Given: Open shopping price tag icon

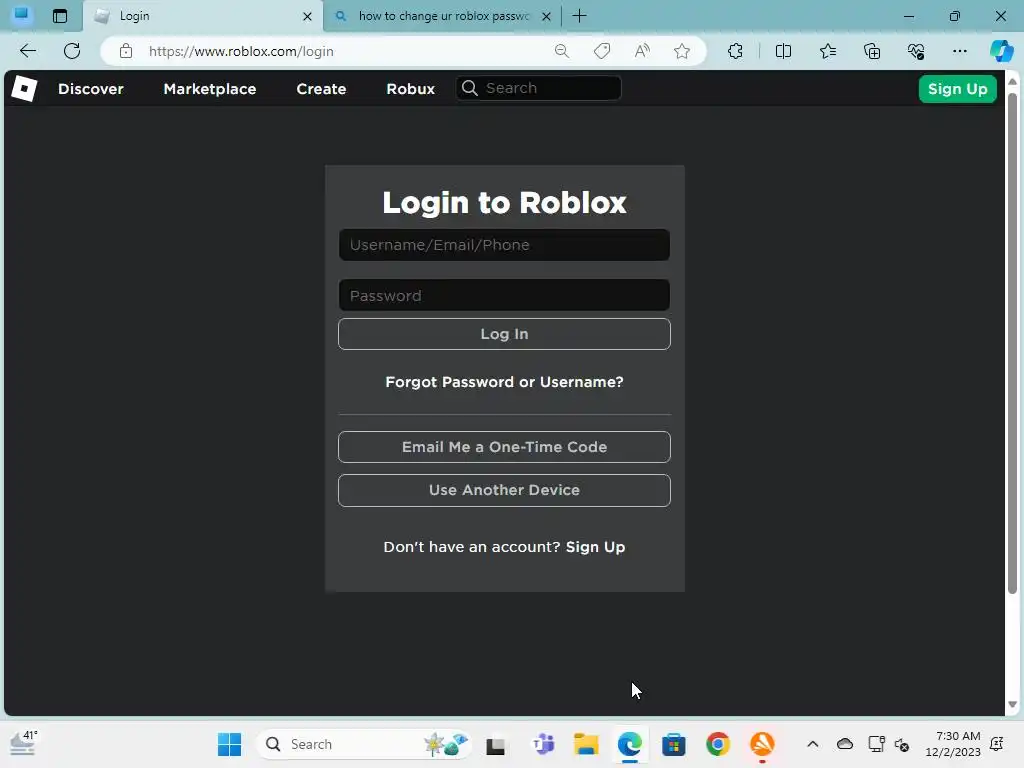Looking at the screenshot, I should [x=602, y=51].
